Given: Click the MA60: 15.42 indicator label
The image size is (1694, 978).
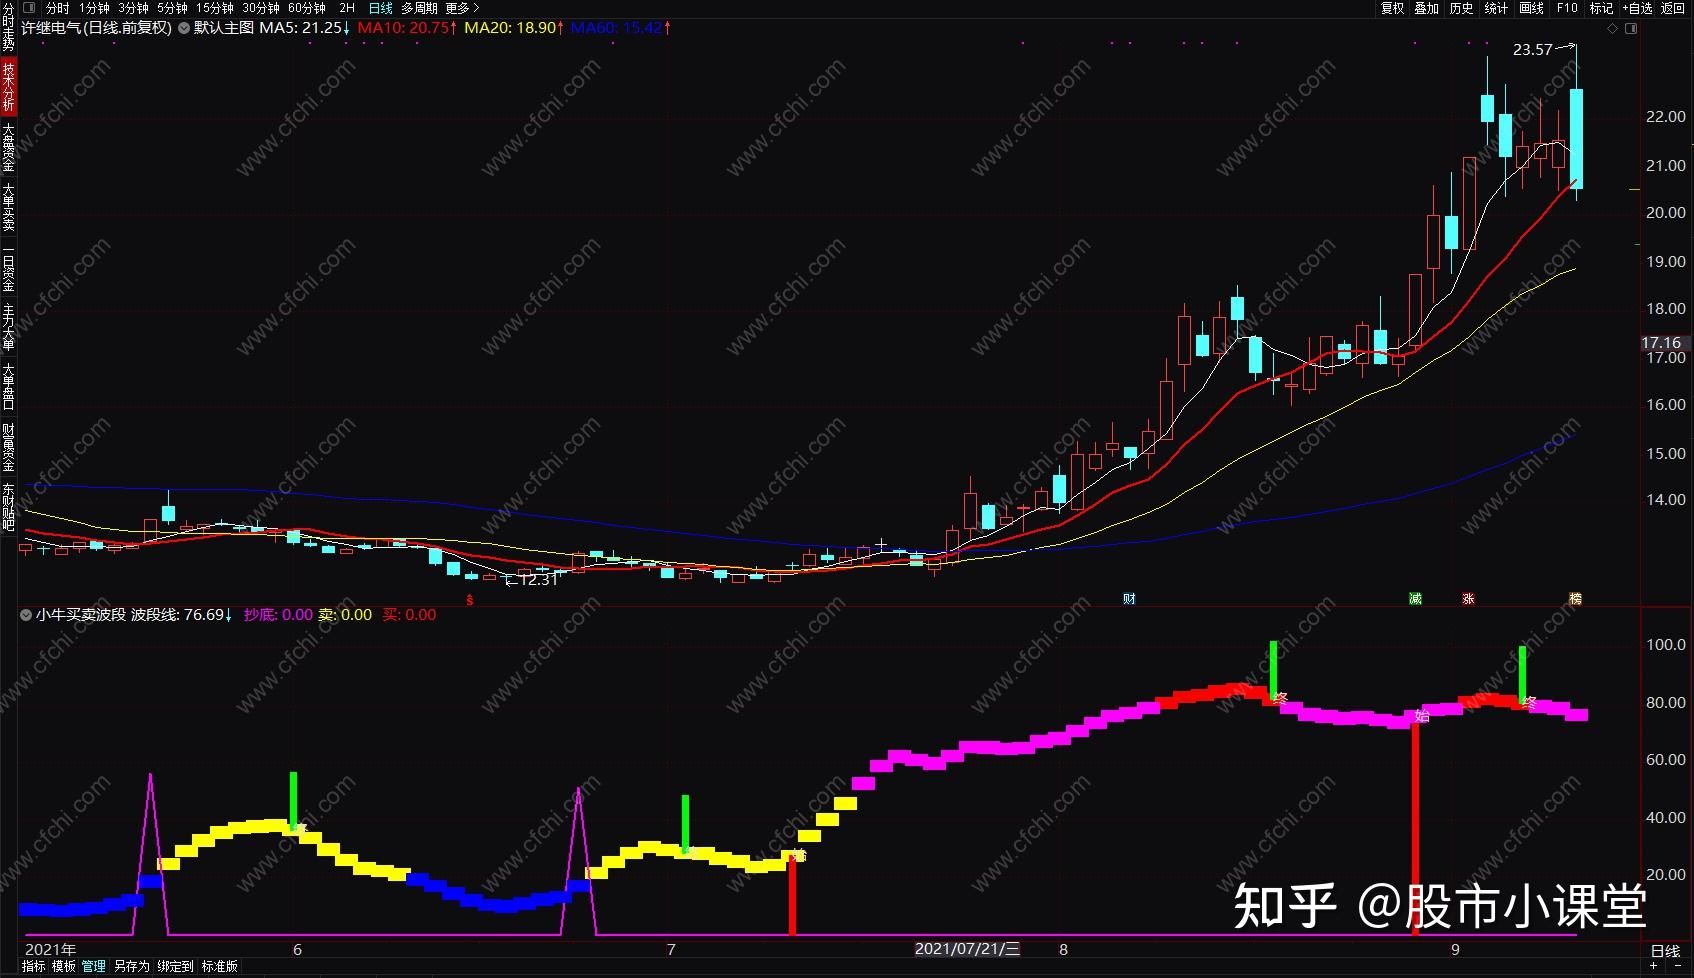Looking at the screenshot, I should point(621,28).
